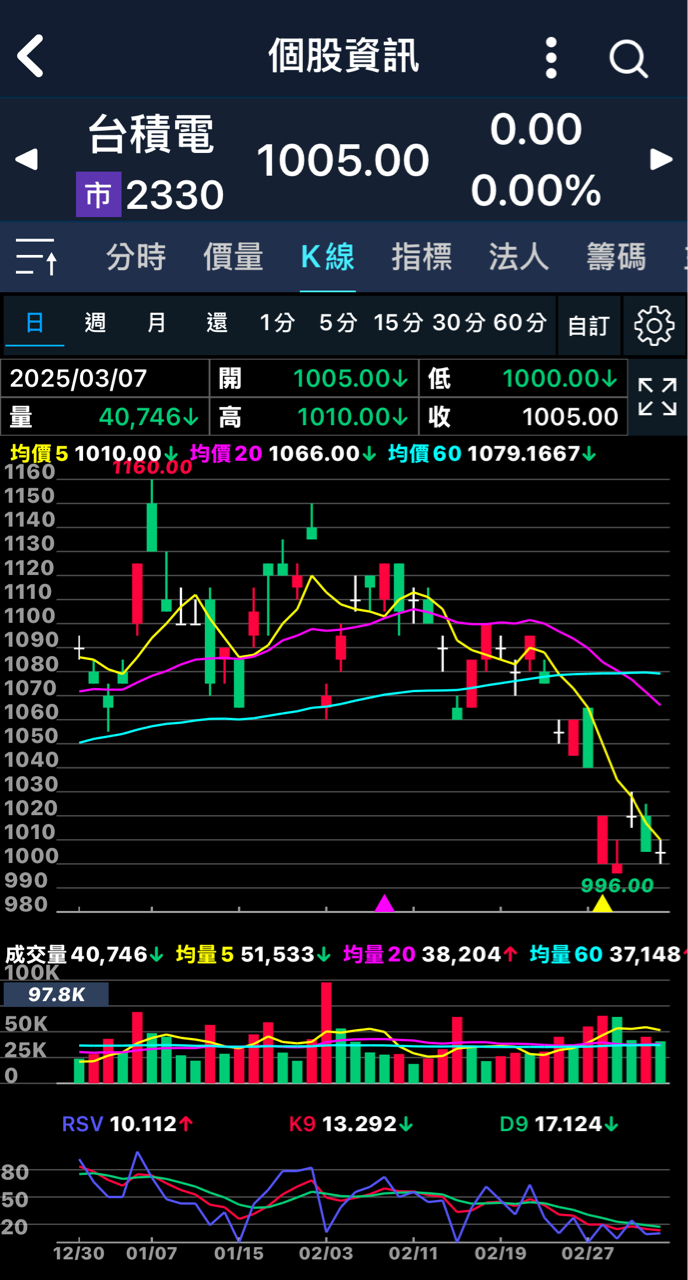This screenshot has width=688, height=1280.
Task: Open chart settings gear icon
Action: tap(655, 325)
